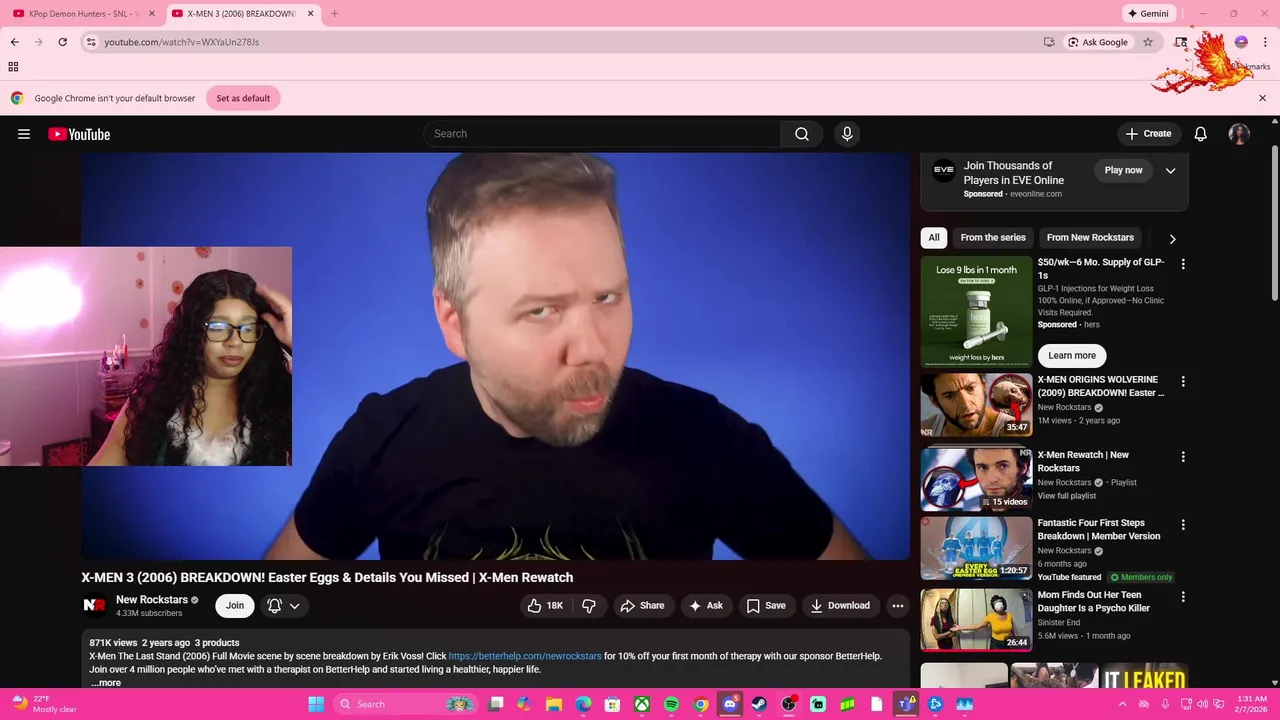Select the From New Rockstars chip
This screenshot has width=1280, height=720.
tap(1090, 238)
